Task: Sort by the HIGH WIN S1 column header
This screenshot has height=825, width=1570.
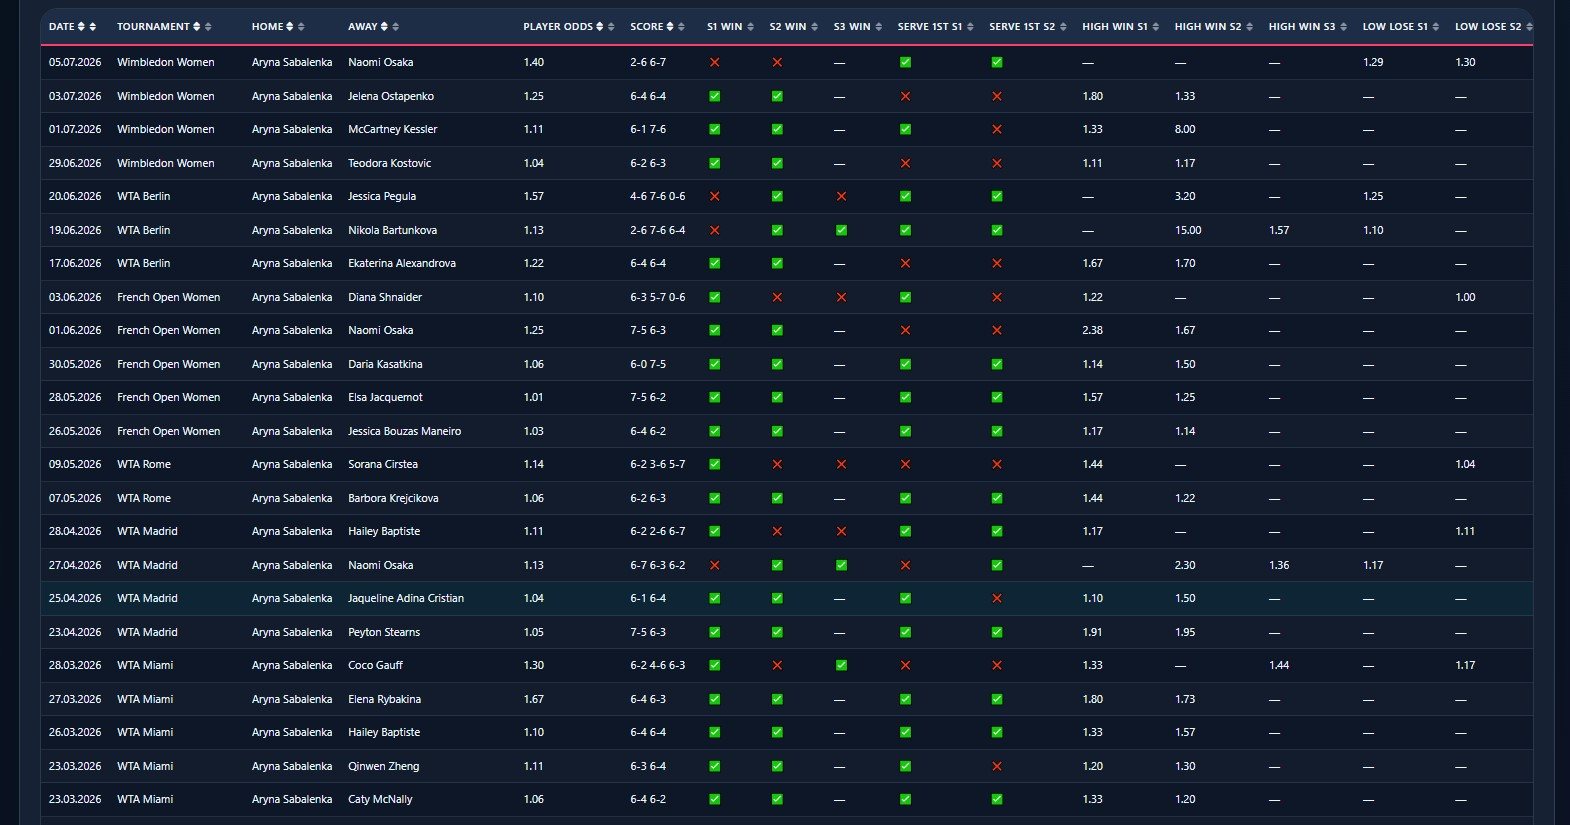Action: click(x=1120, y=27)
